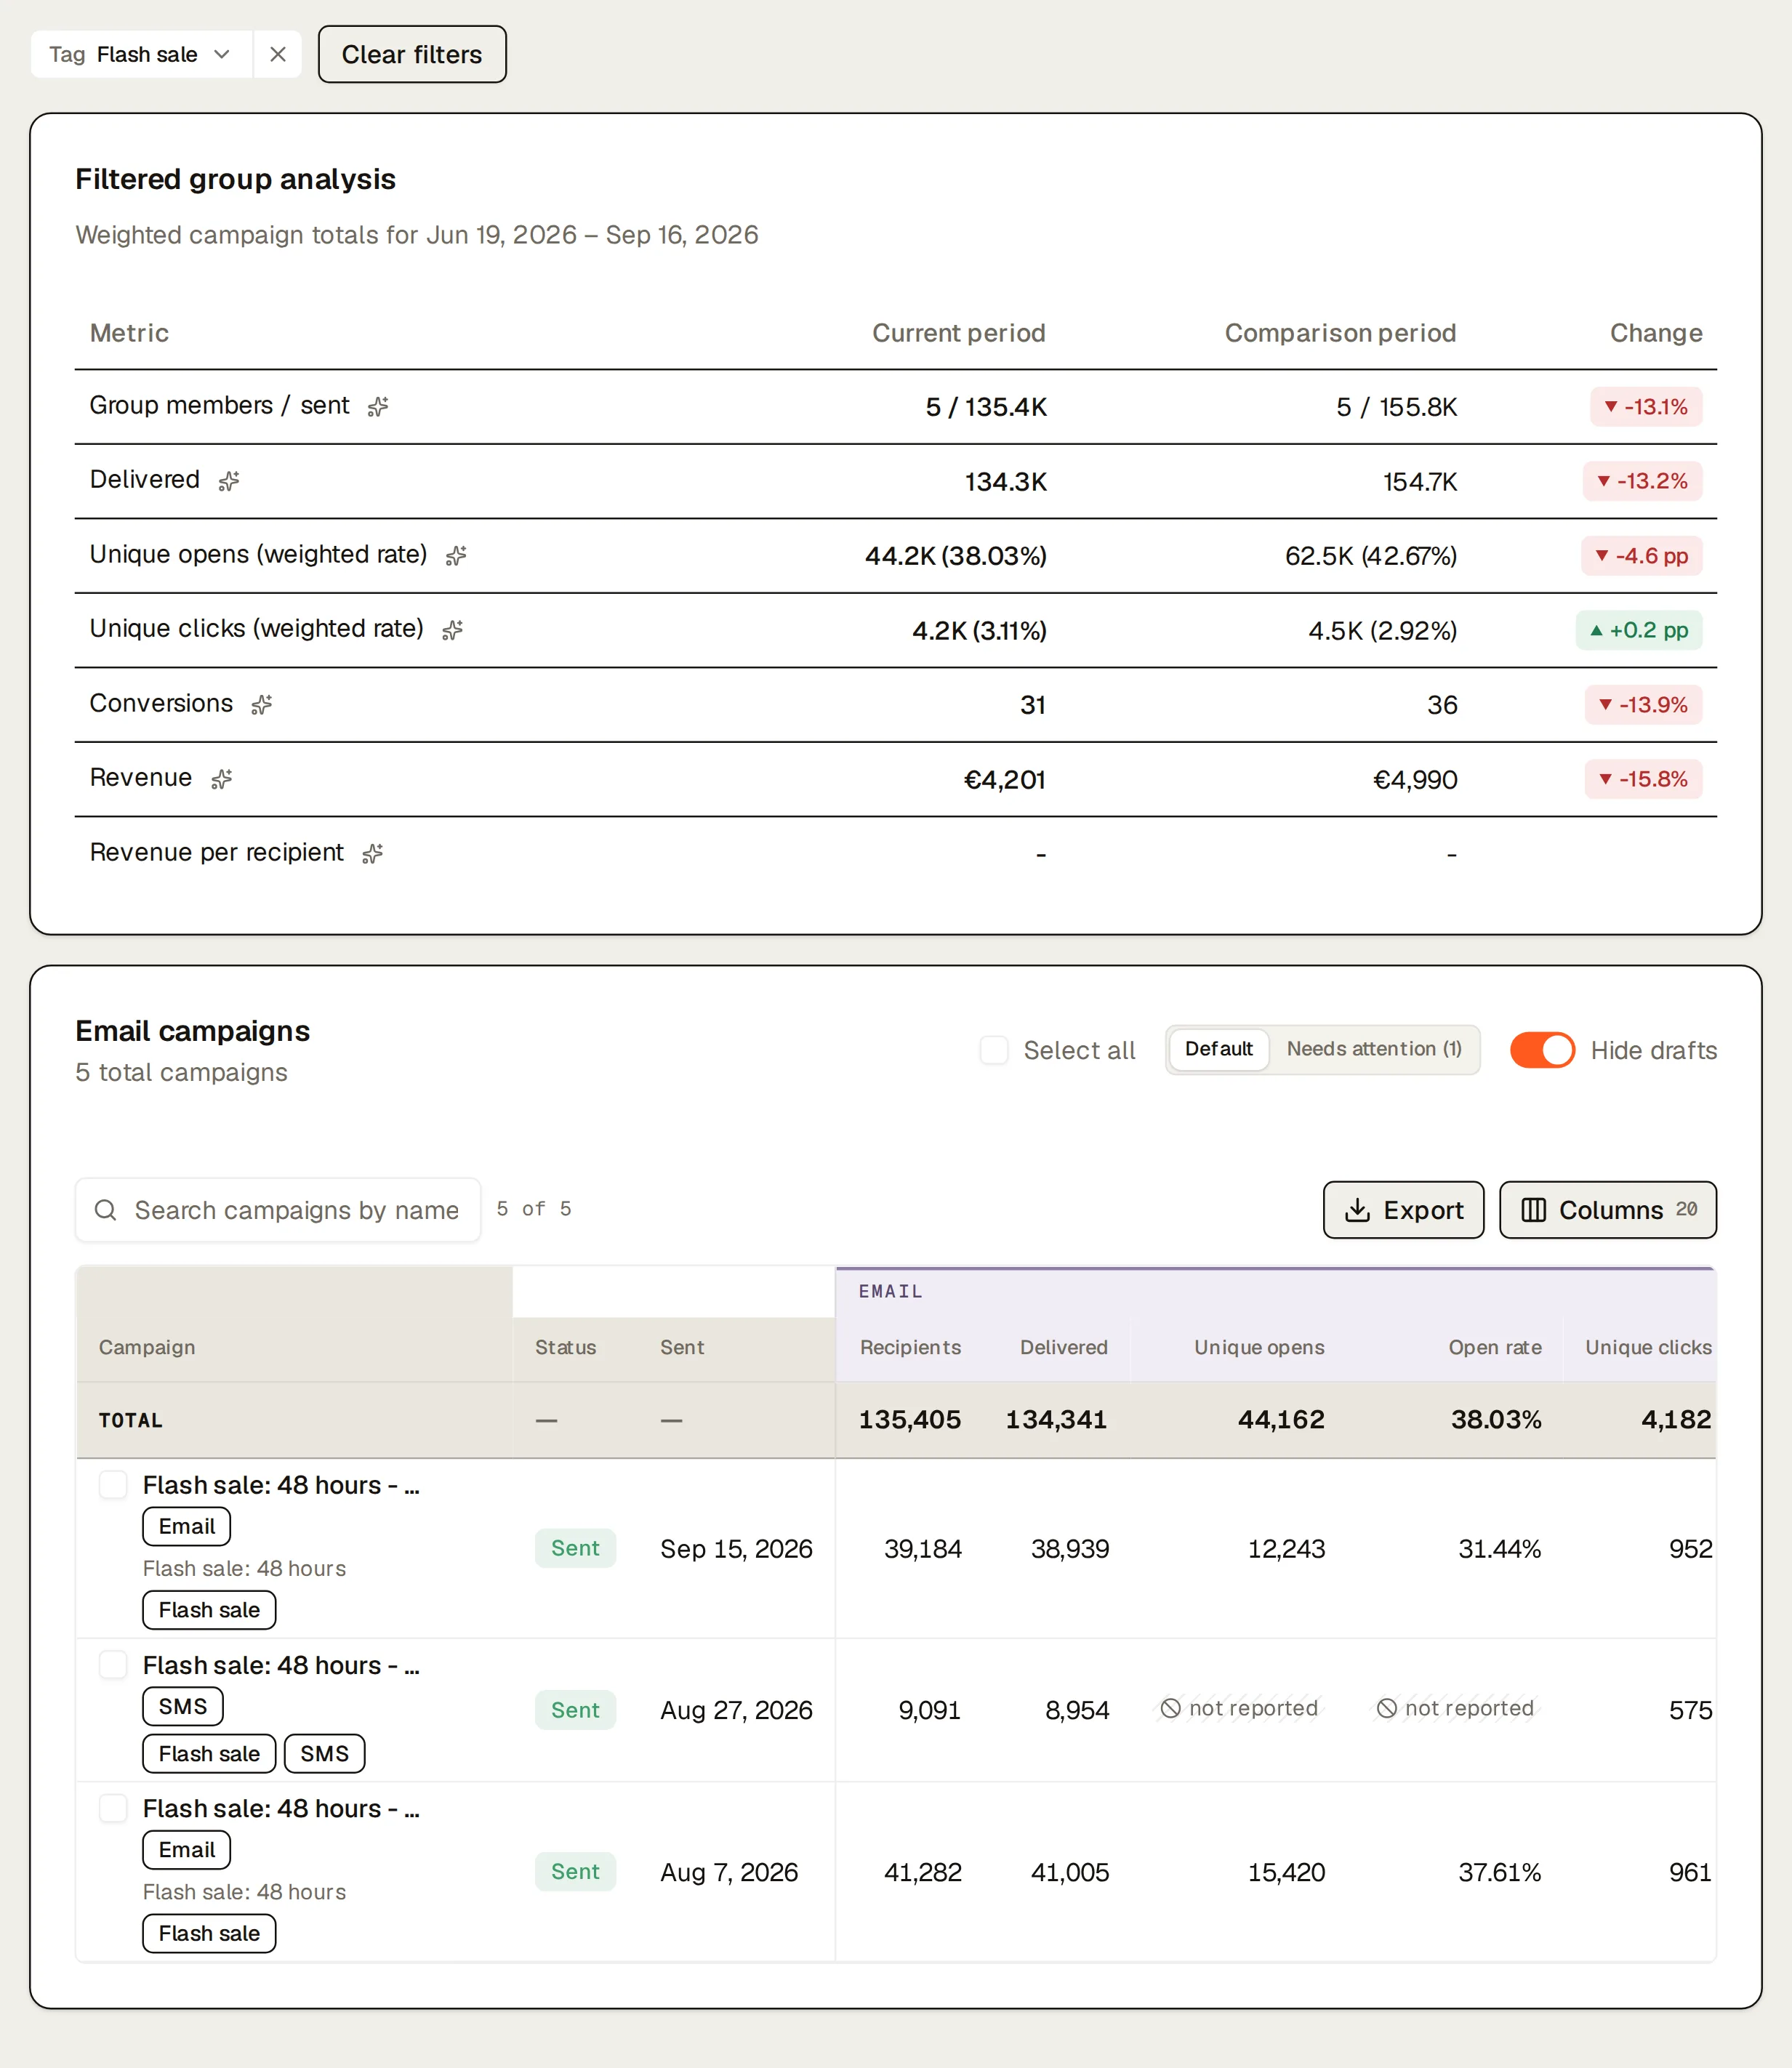The width and height of the screenshot is (1792, 2068).
Task: Click the Flash sale tag on Aug 7 campaign
Action: click(x=209, y=1933)
